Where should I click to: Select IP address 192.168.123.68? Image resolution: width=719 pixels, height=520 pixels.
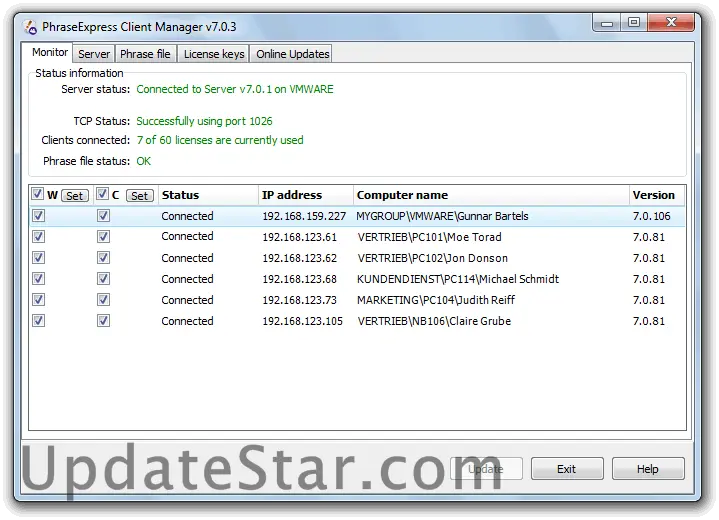click(299, 279)
